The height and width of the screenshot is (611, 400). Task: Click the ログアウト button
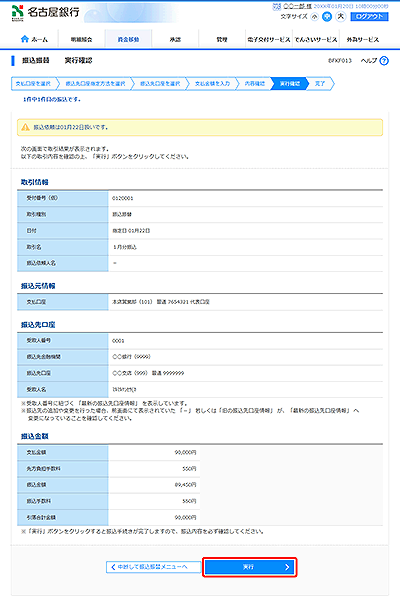coord(370,16)
